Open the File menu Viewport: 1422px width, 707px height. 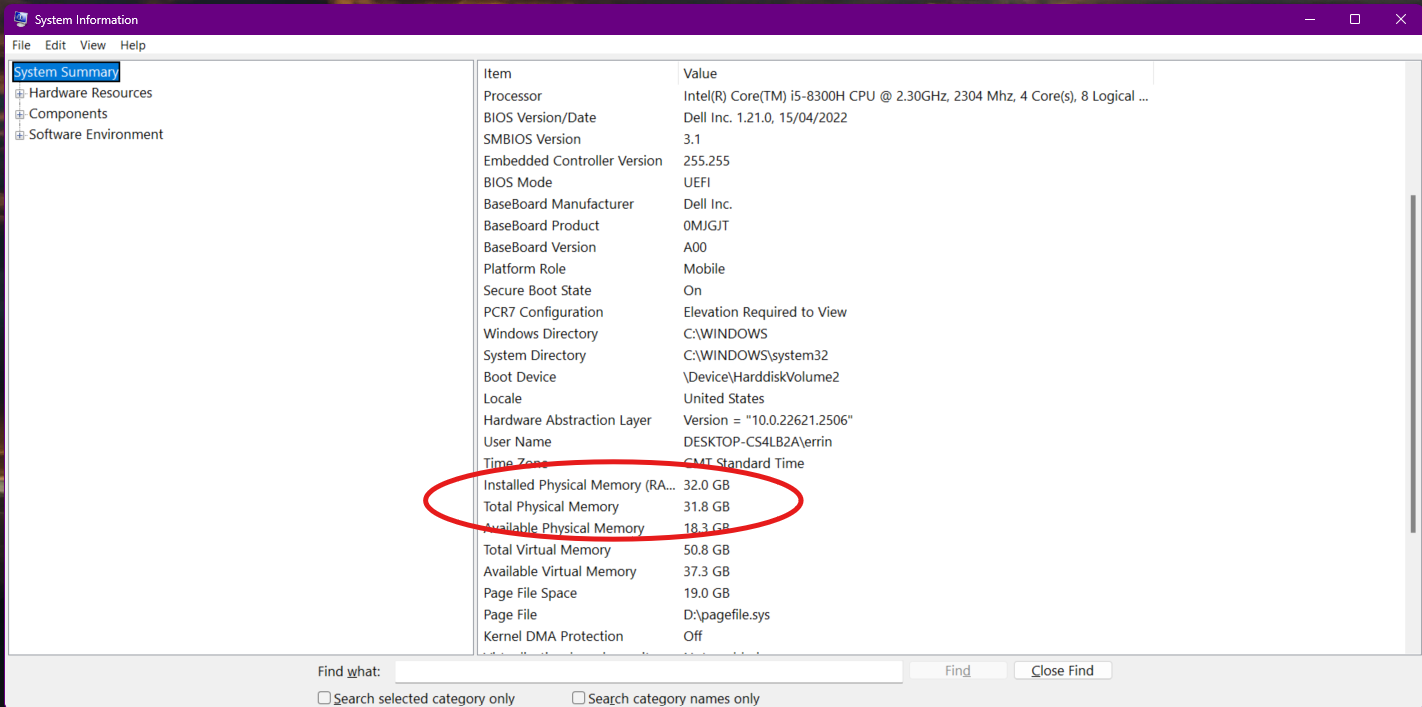tap(21, 45)
